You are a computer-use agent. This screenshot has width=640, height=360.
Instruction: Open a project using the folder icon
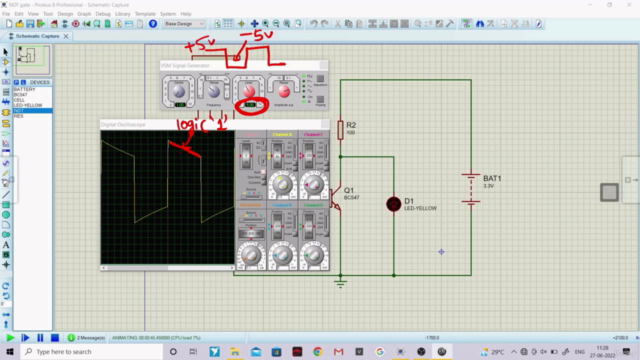click(19, 24)
